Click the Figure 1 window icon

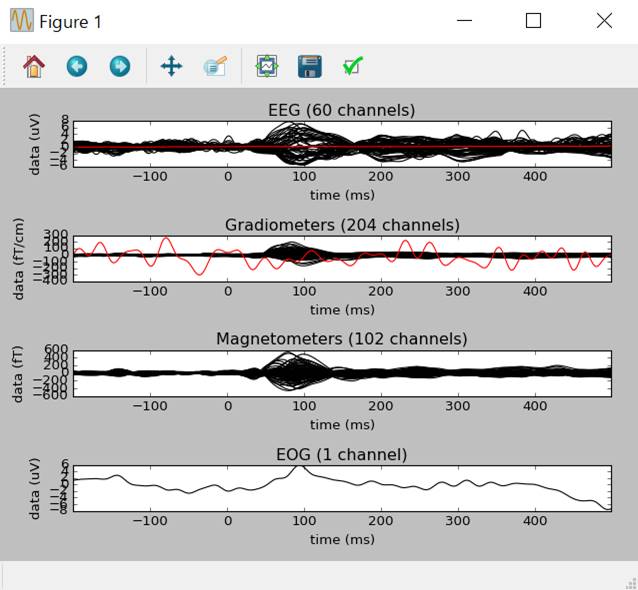point(21,21)
